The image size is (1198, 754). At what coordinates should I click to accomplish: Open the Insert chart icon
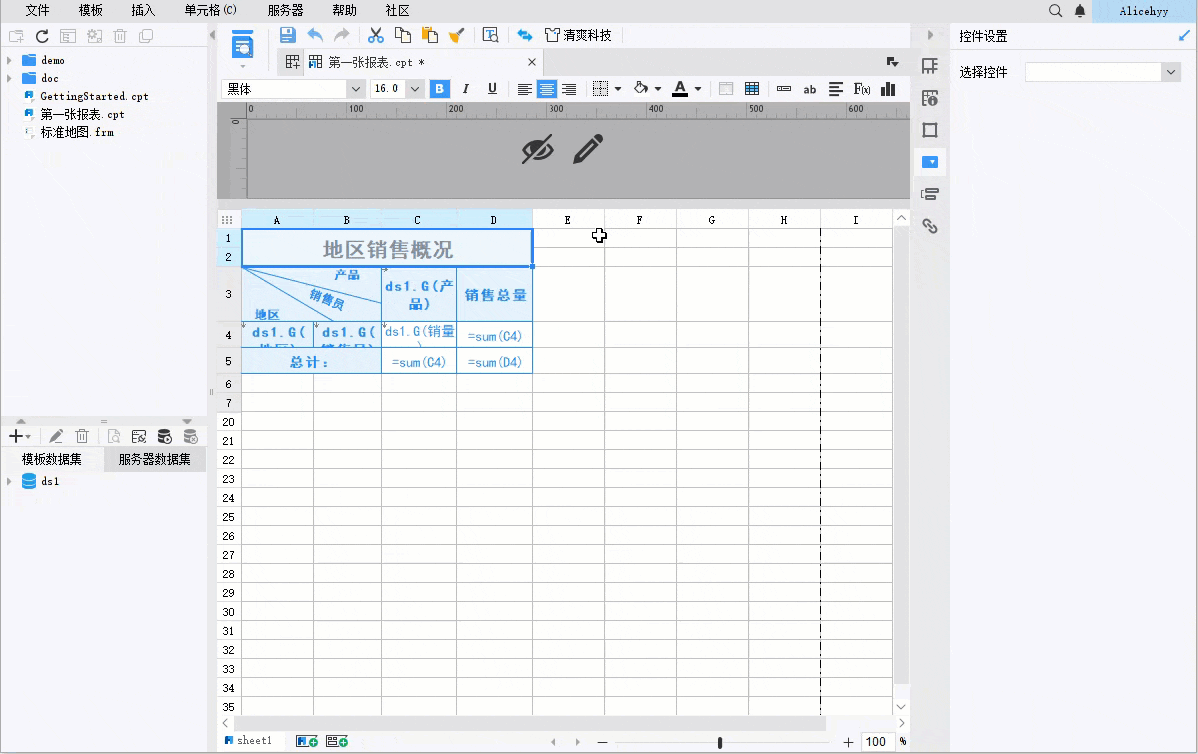coord(888,89)
